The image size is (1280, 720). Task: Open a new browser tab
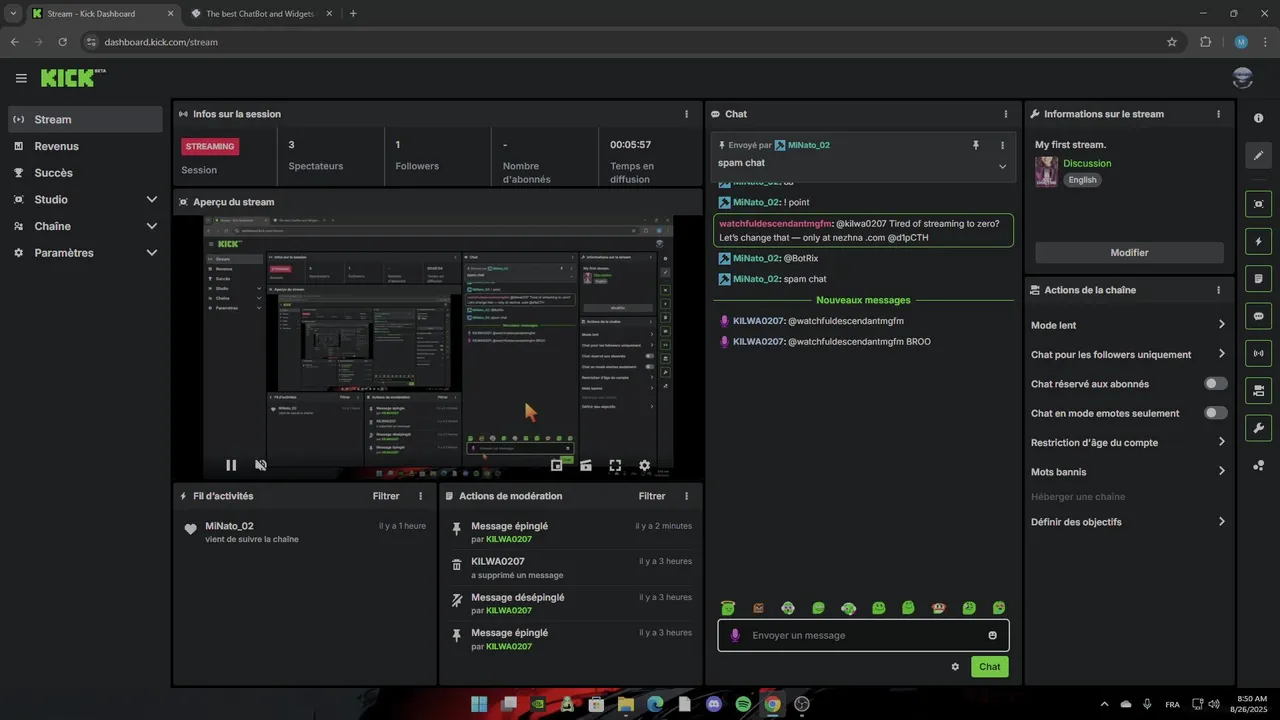tap(353, 14)
